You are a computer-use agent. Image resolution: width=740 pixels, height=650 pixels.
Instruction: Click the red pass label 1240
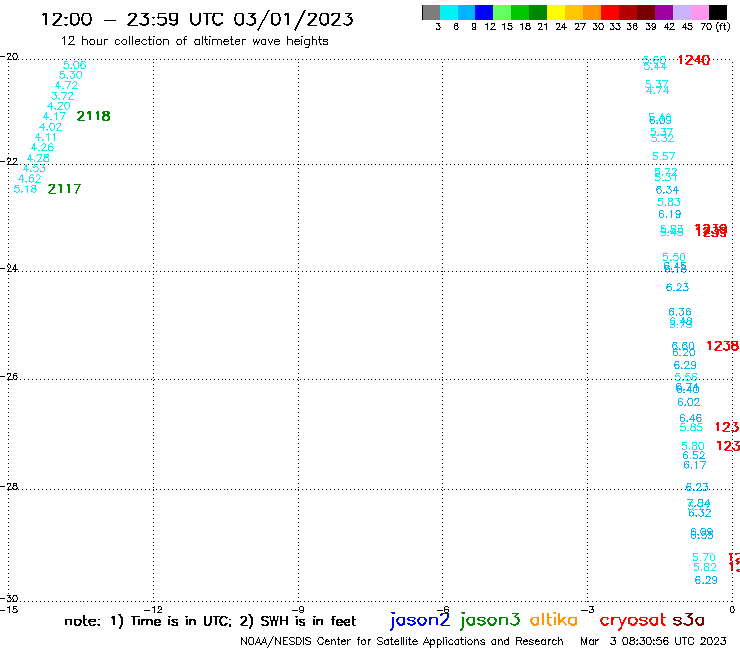(693, 60)
